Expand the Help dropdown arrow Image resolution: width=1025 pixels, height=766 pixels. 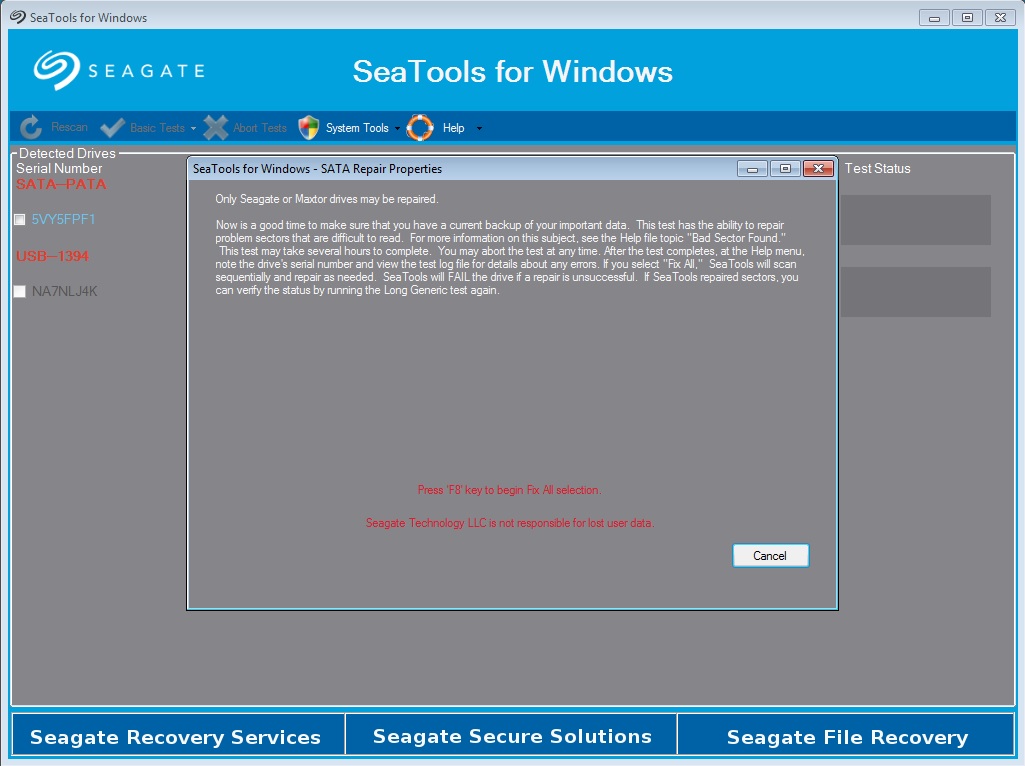[x=479, y=129]
